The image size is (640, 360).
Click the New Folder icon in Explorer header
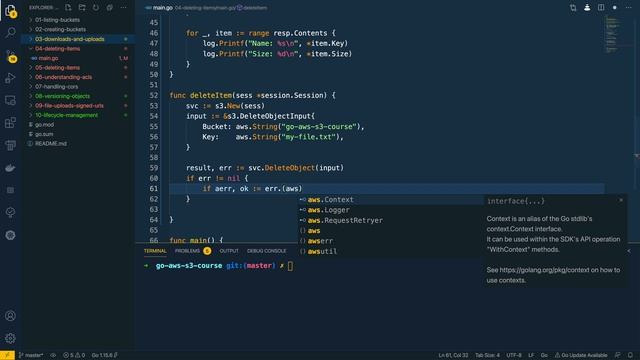[x=82, y=7]
